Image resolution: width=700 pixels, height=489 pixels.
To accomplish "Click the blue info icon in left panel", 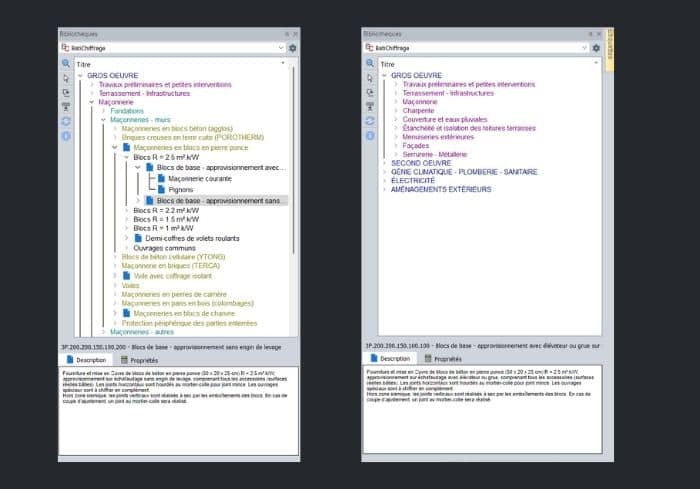I will [65, 135].
